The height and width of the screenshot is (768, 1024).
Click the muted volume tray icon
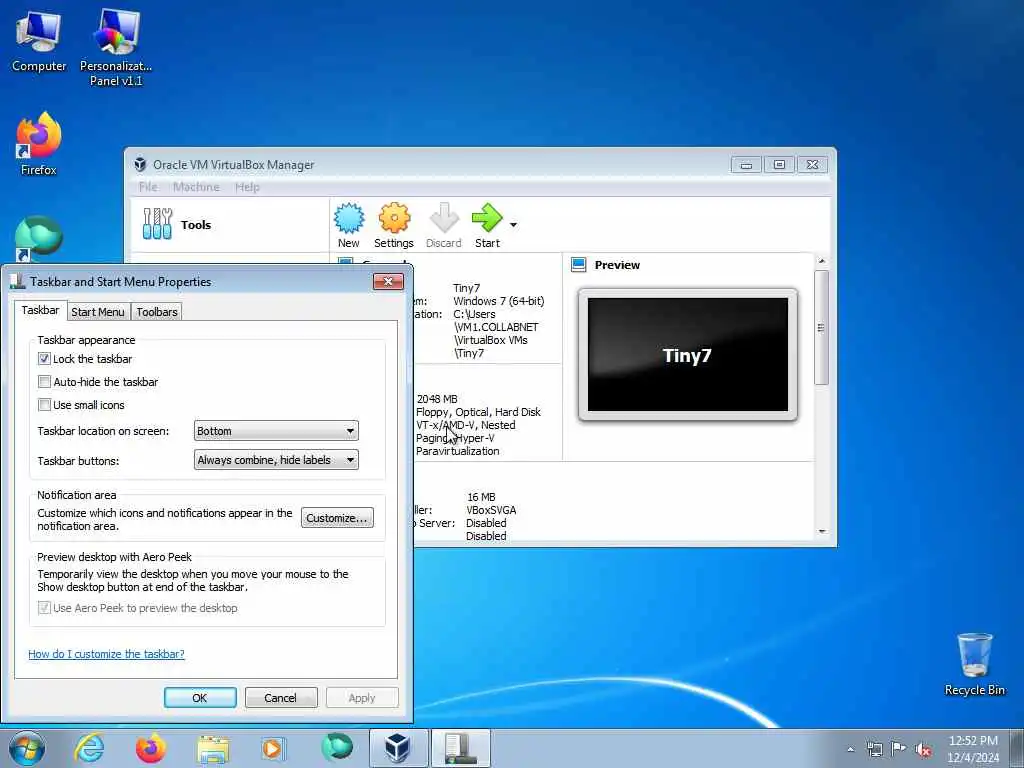(x=923, y=750)
